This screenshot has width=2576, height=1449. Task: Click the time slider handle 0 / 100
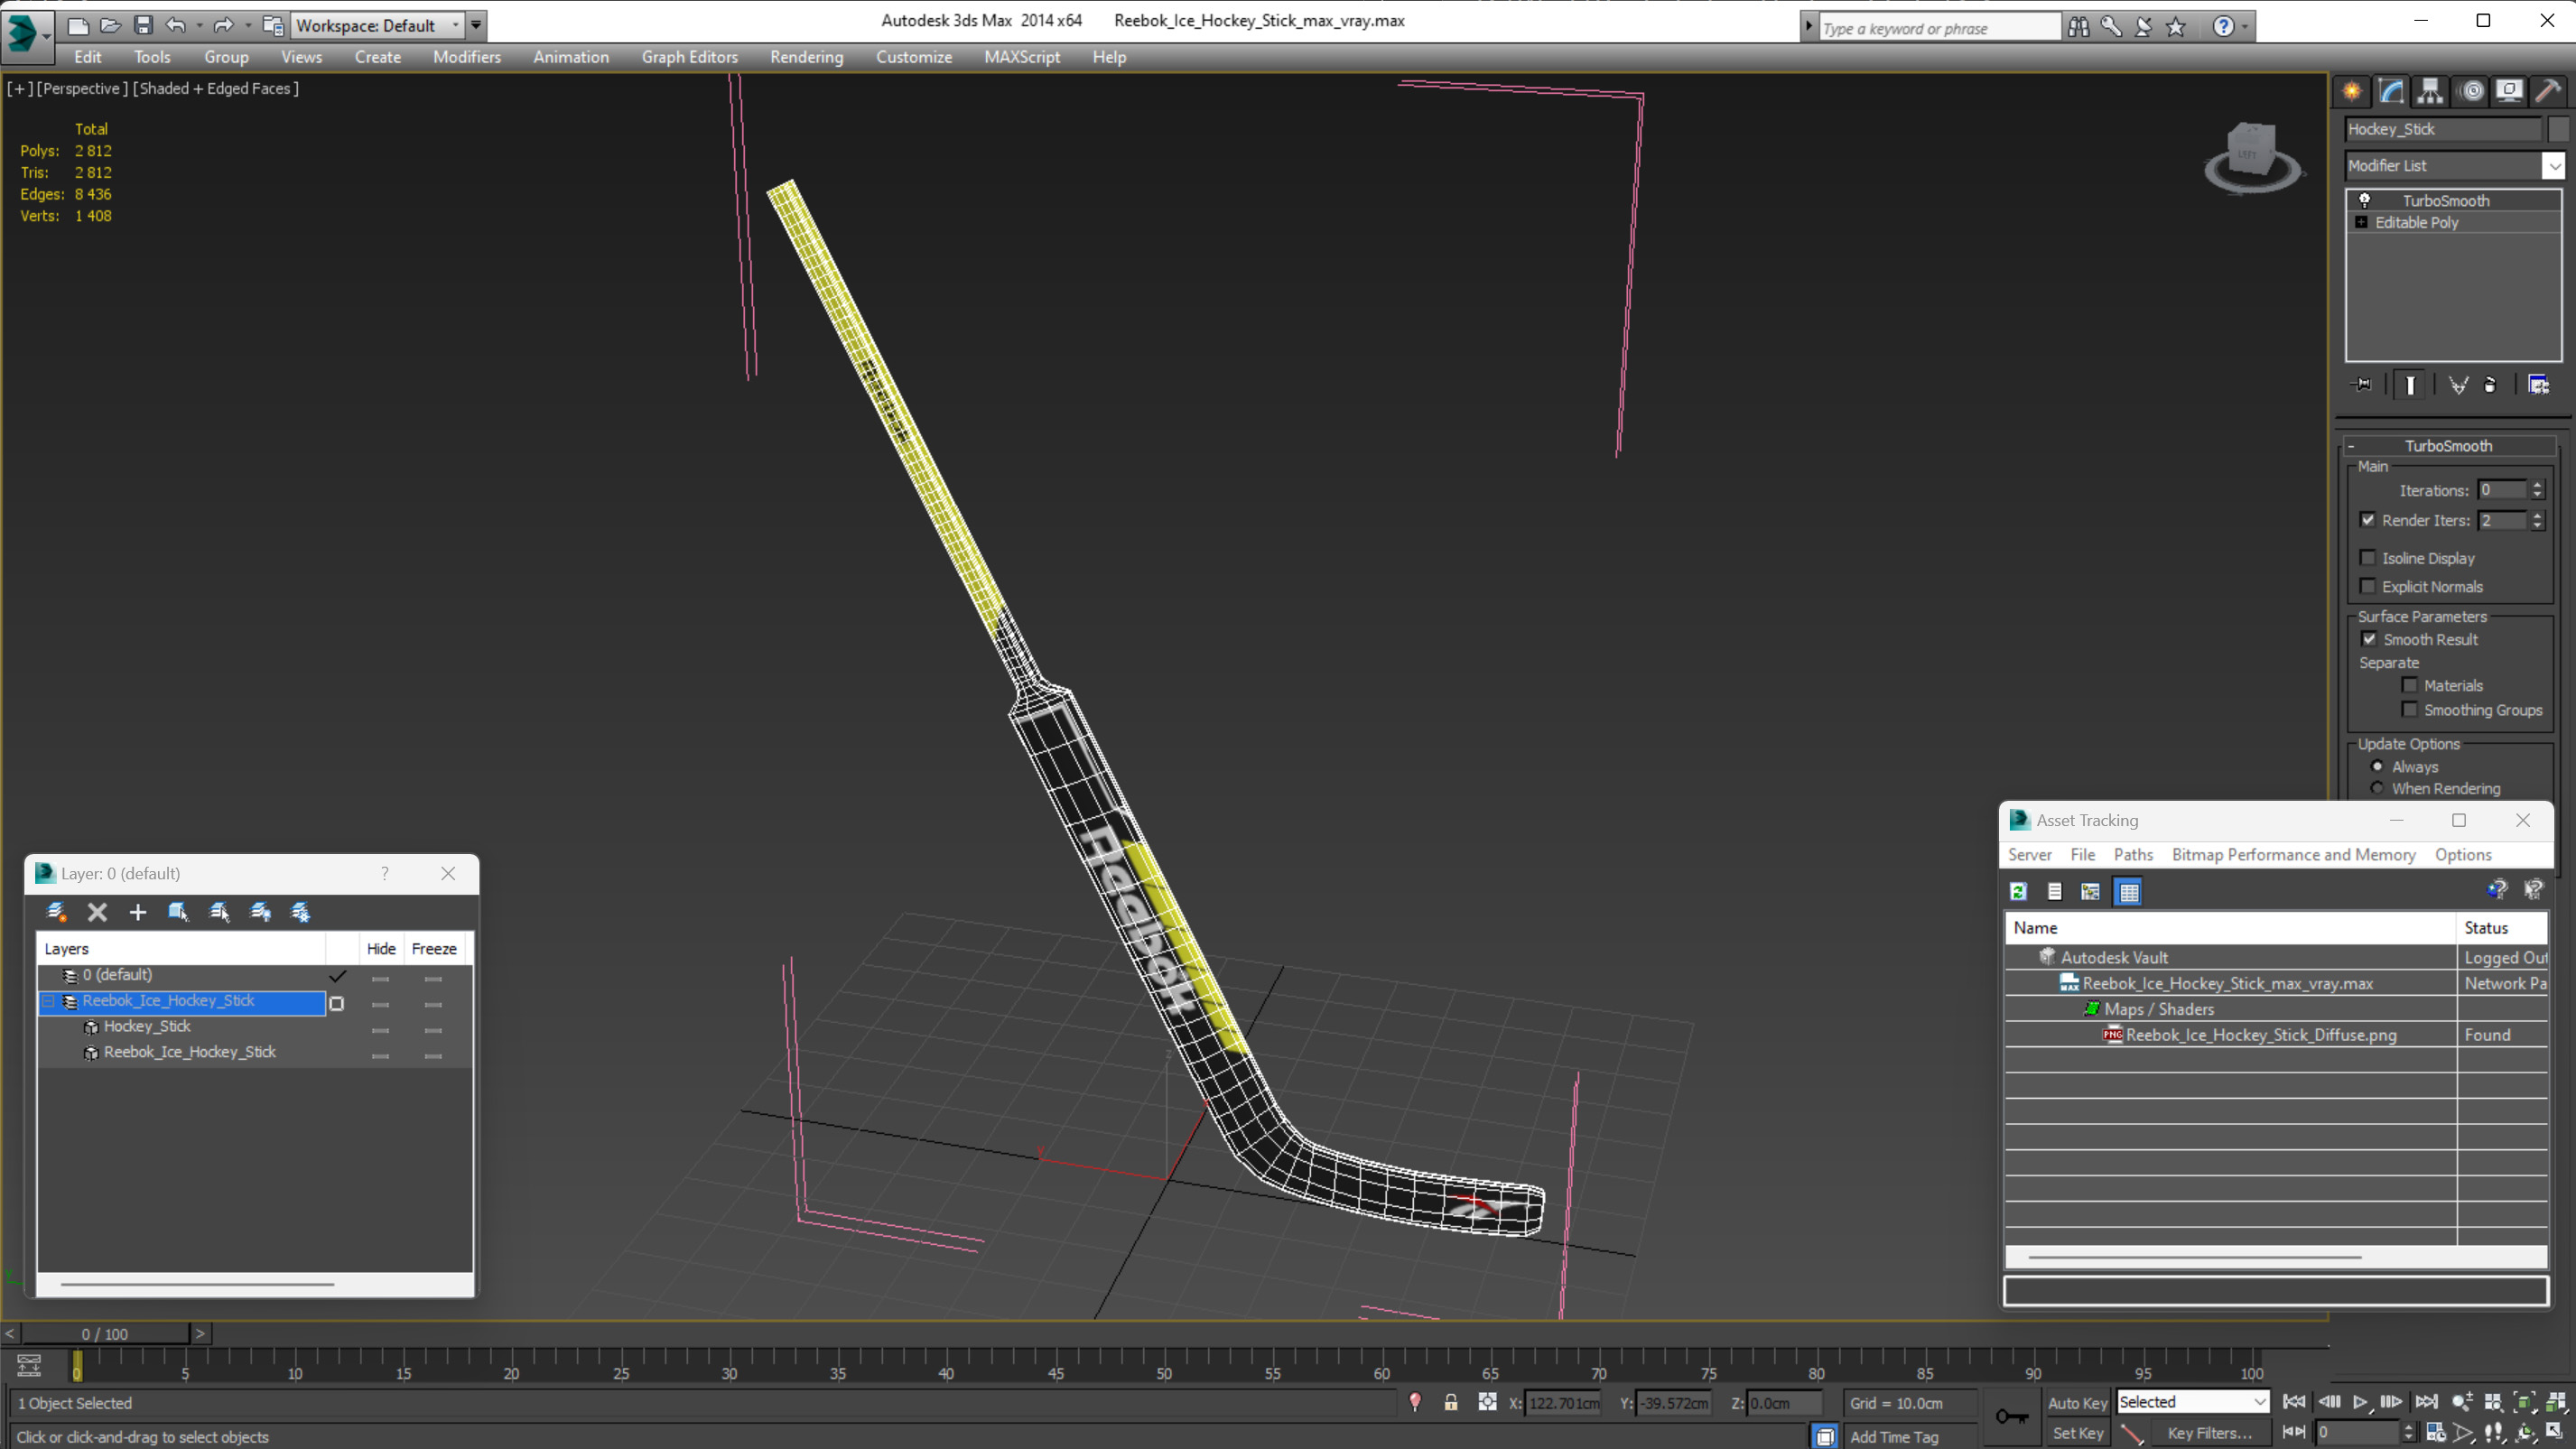click(x=105, y=1334)
